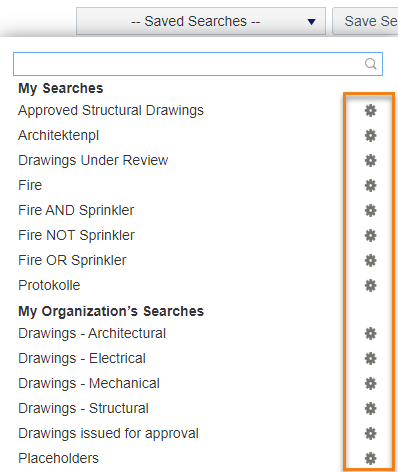
Task: Click gear icon for Drawings issued for approval
Action: [x=370, y=433]
